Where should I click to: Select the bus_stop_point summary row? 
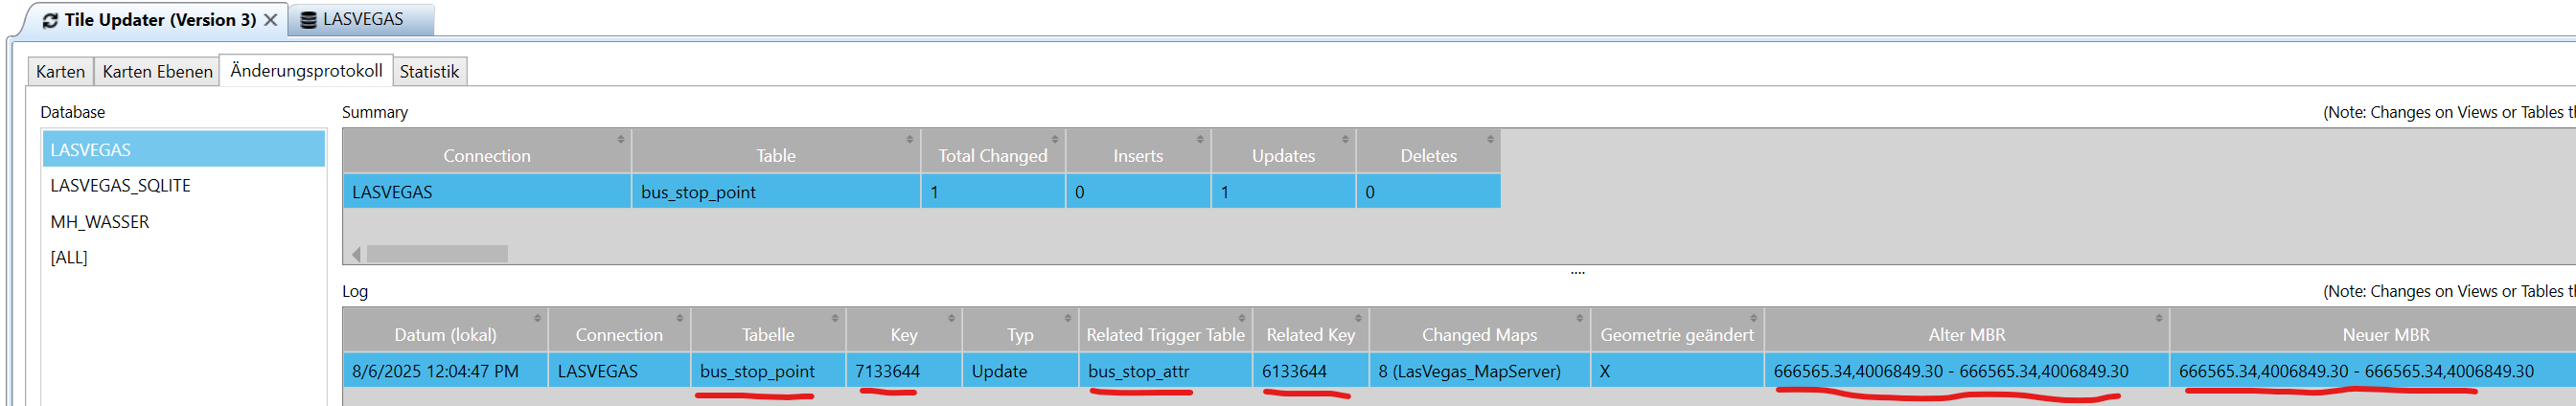(921, 191)
